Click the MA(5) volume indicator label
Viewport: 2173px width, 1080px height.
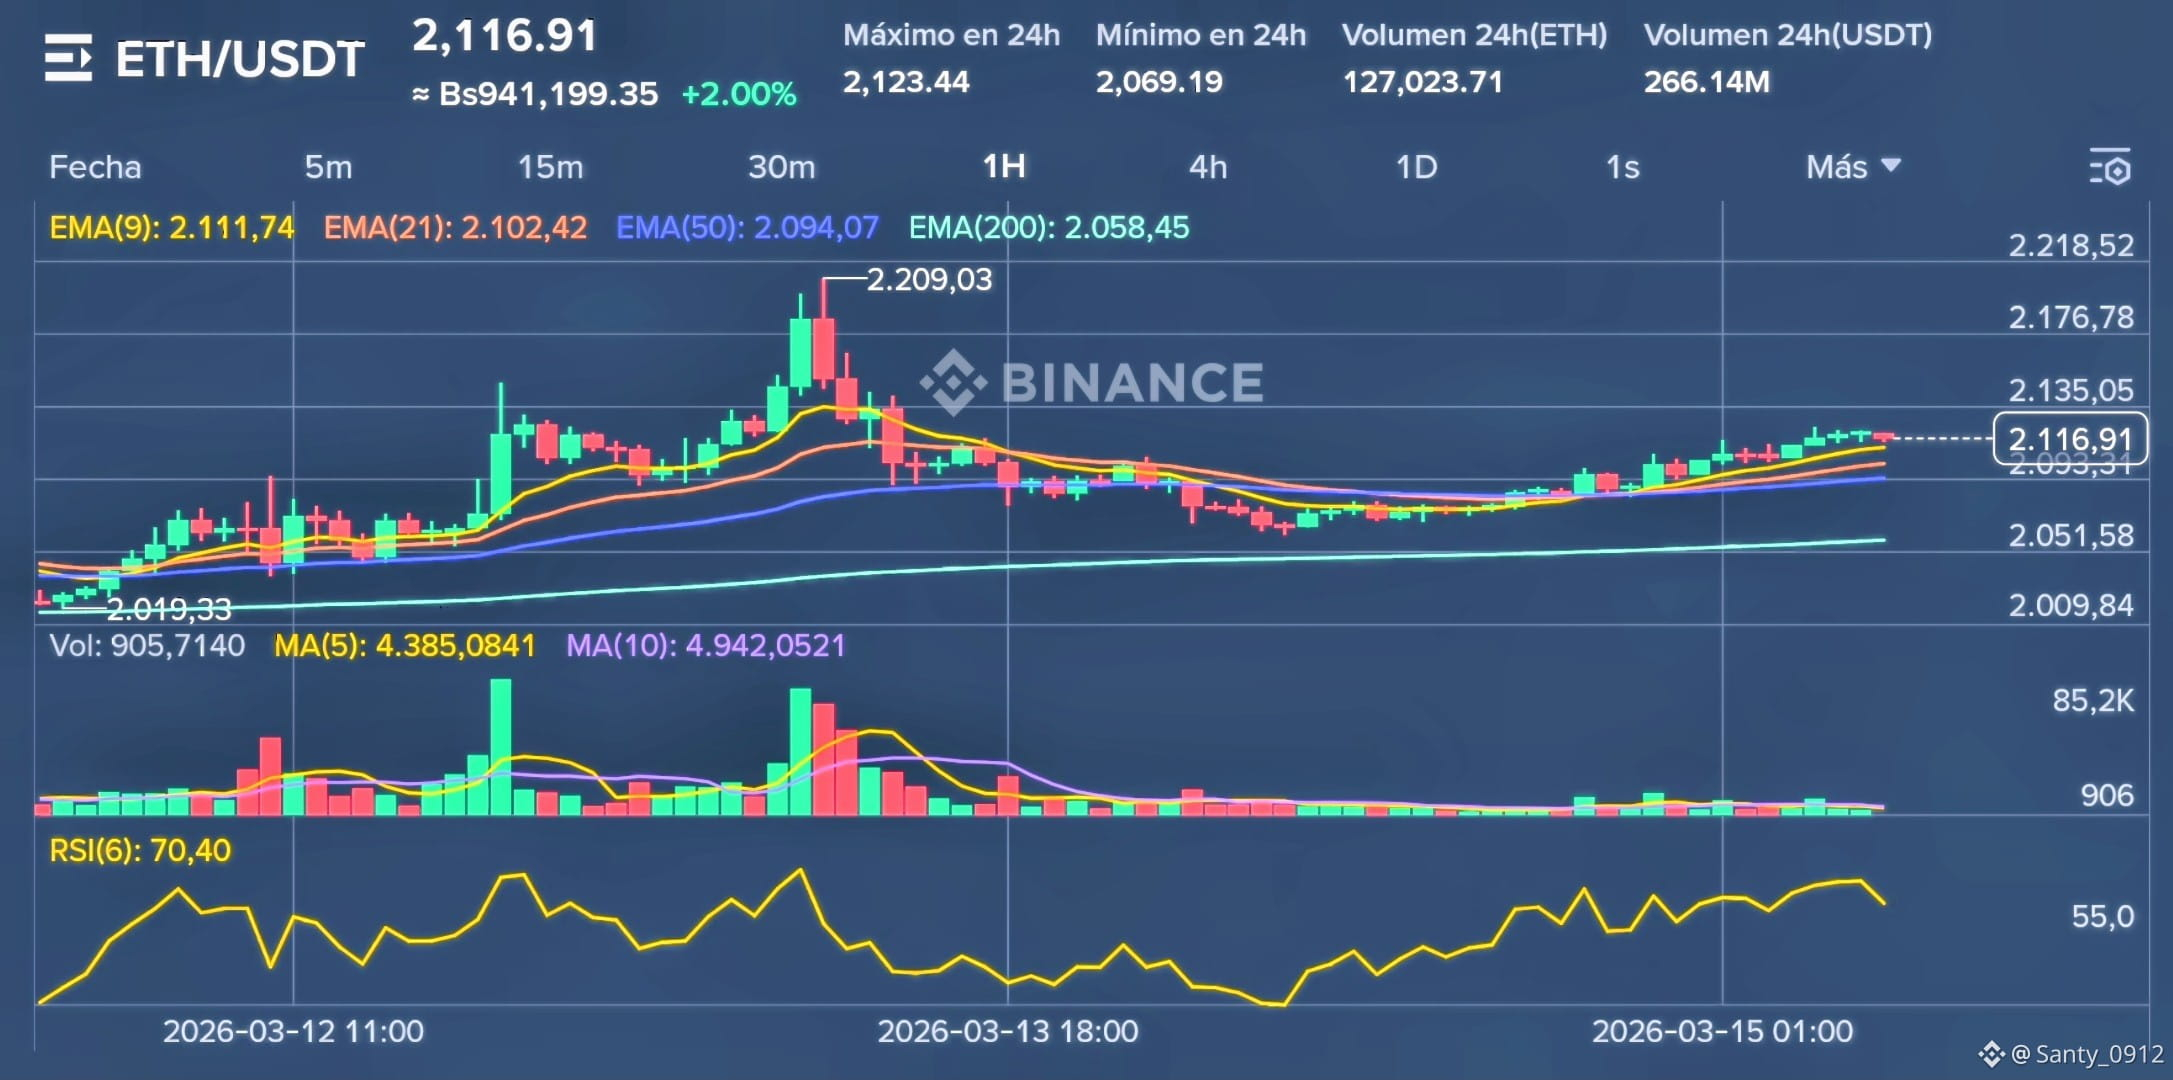click(x=405, y=646)
